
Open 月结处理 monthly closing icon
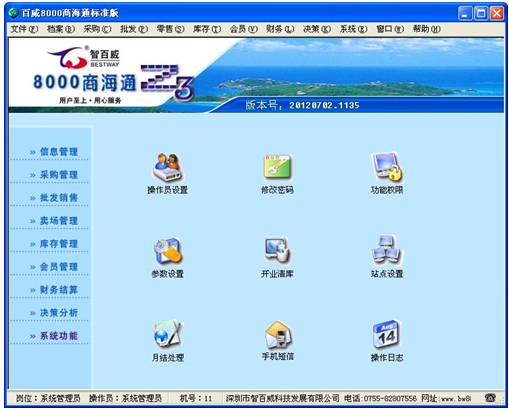pos(168,334)
